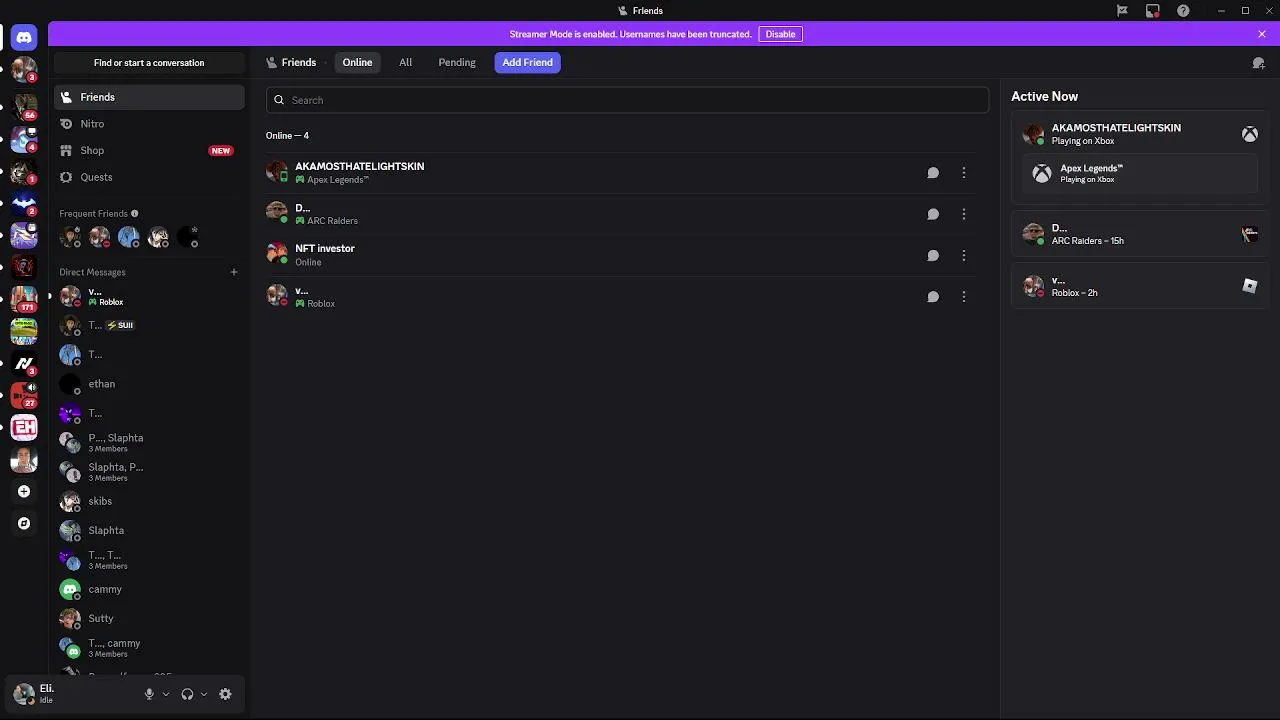
Task: Message the friend playing Roblox
Action: pos(933,296)
